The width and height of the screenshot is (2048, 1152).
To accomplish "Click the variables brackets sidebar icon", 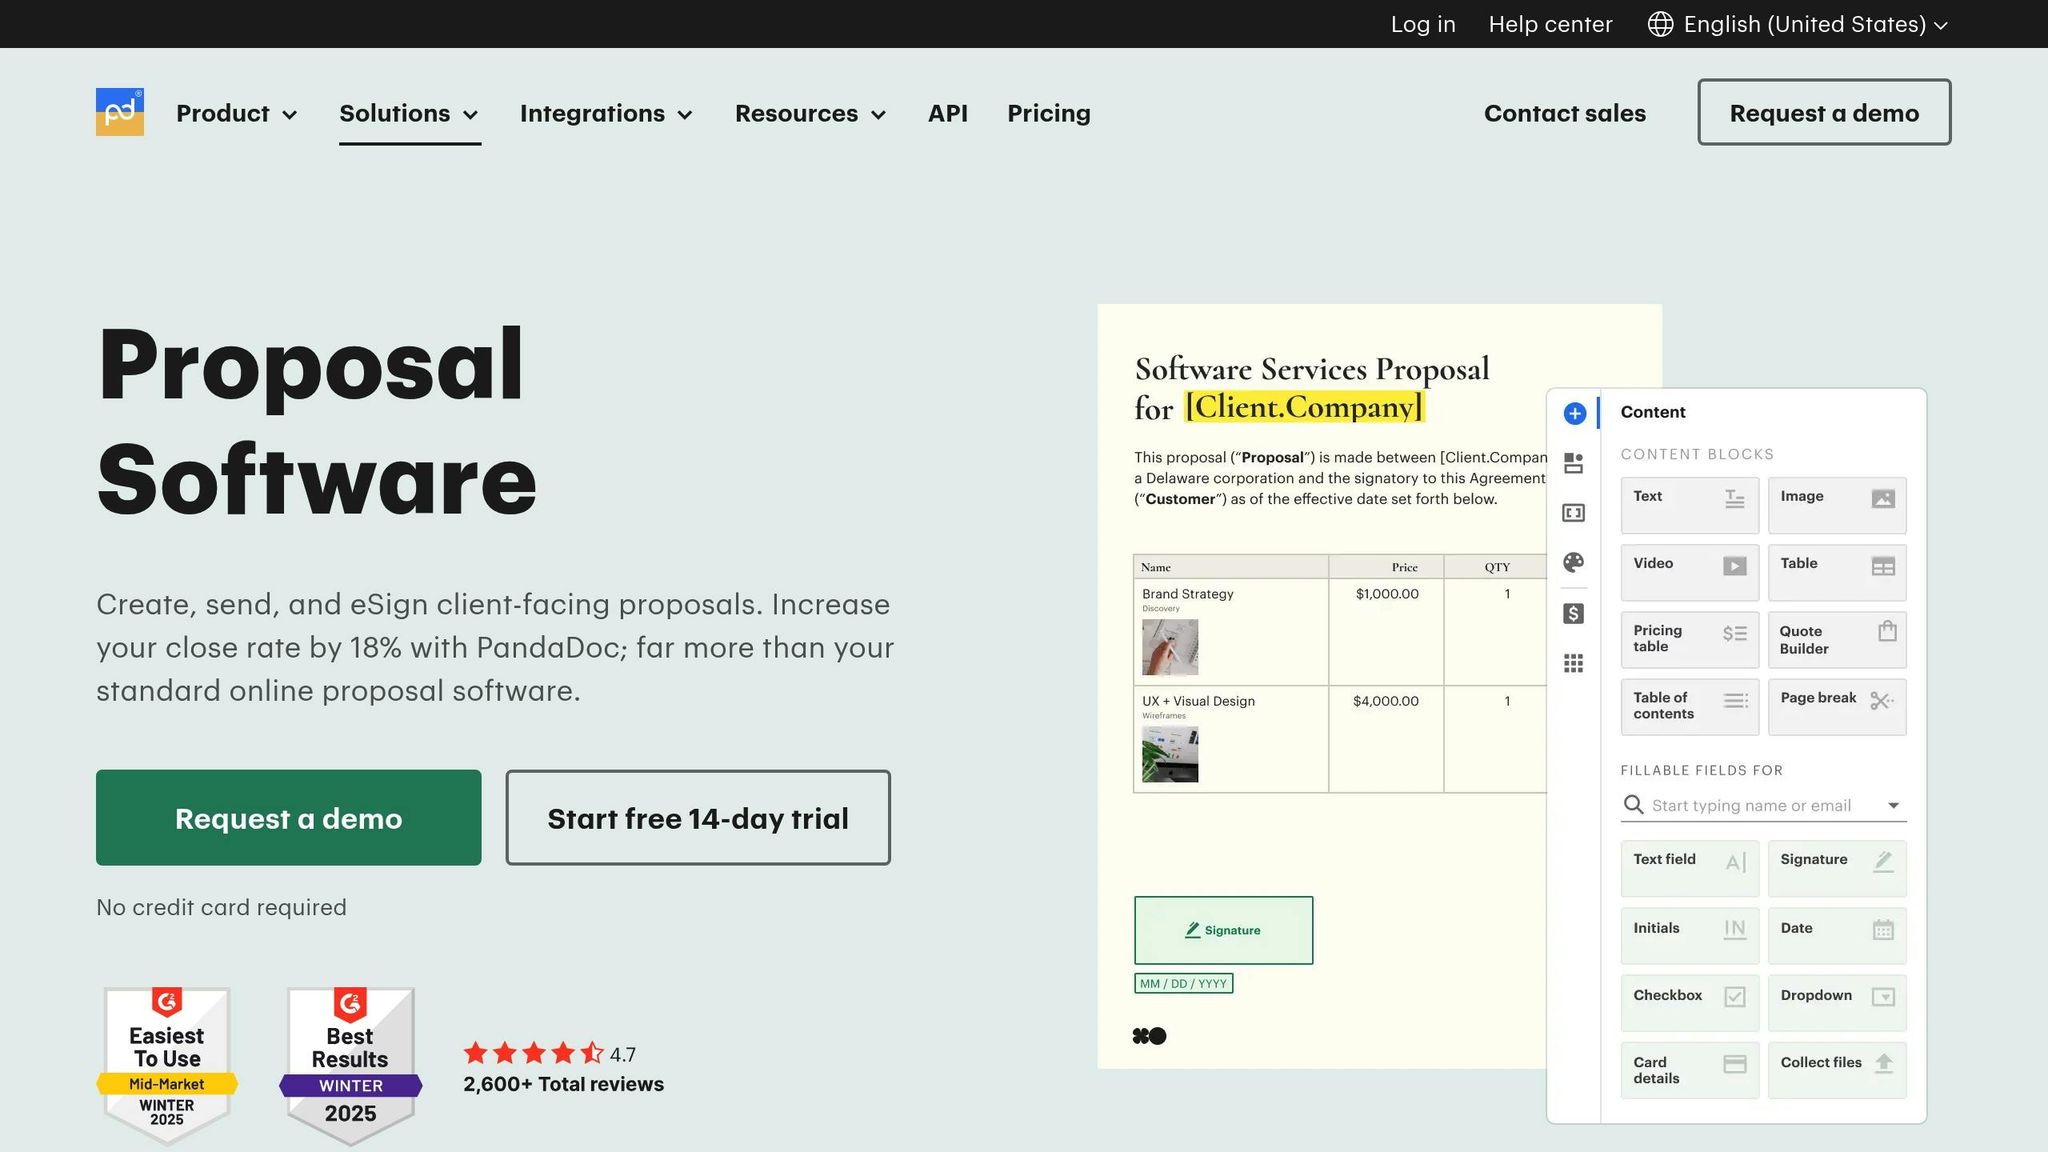I will (x=1573, y=513).
